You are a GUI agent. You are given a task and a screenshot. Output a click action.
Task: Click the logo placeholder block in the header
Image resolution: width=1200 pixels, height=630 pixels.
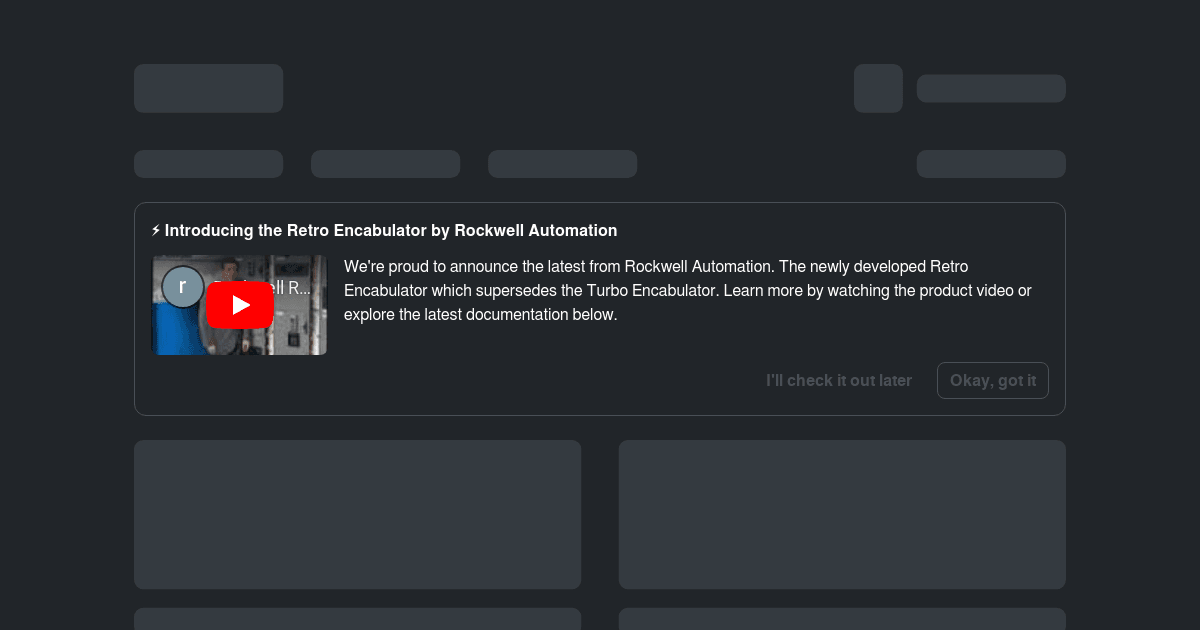[208, 89]
